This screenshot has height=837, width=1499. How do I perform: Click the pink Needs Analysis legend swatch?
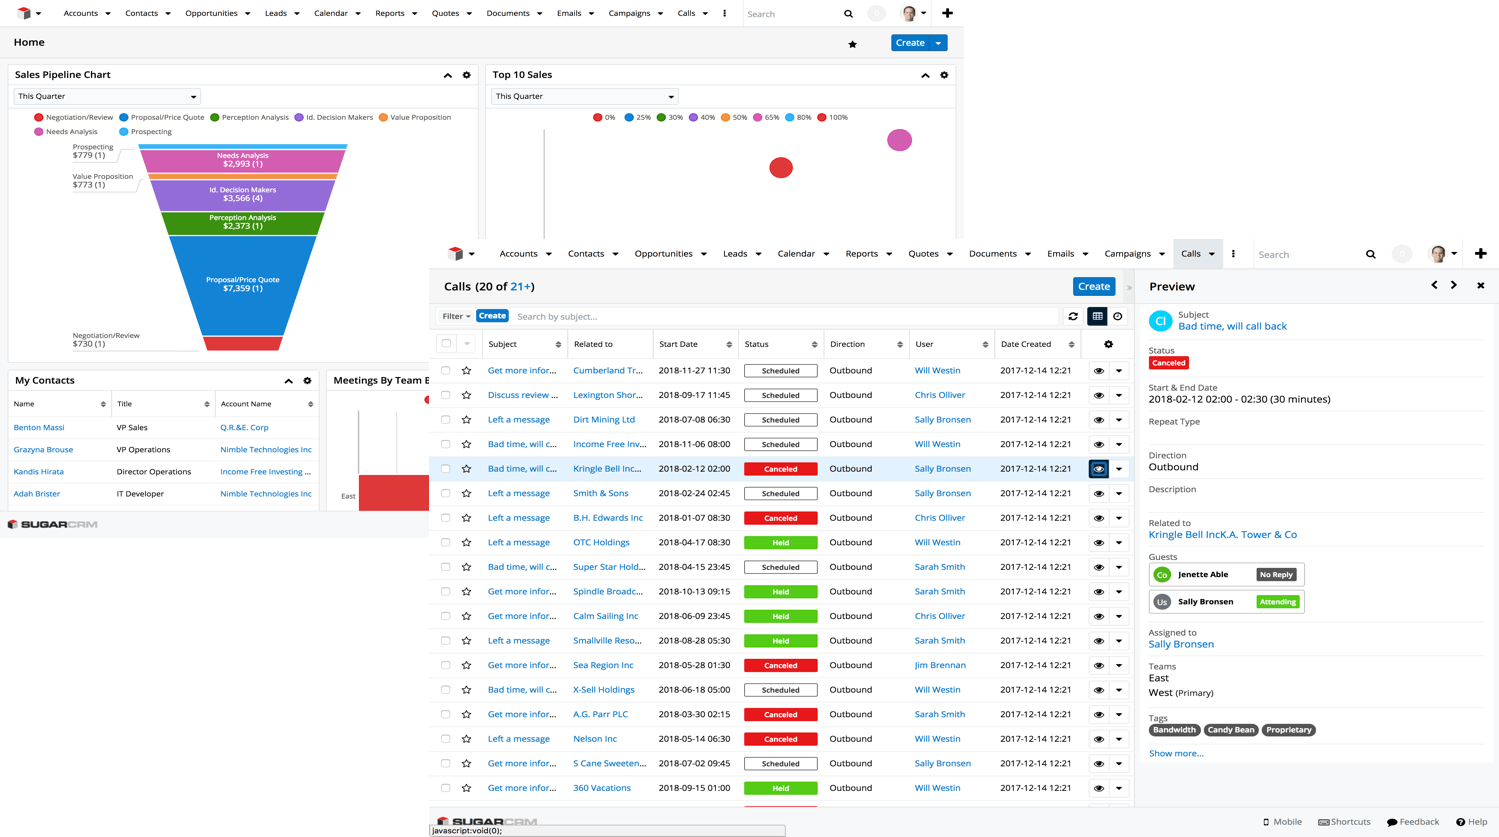39,132
